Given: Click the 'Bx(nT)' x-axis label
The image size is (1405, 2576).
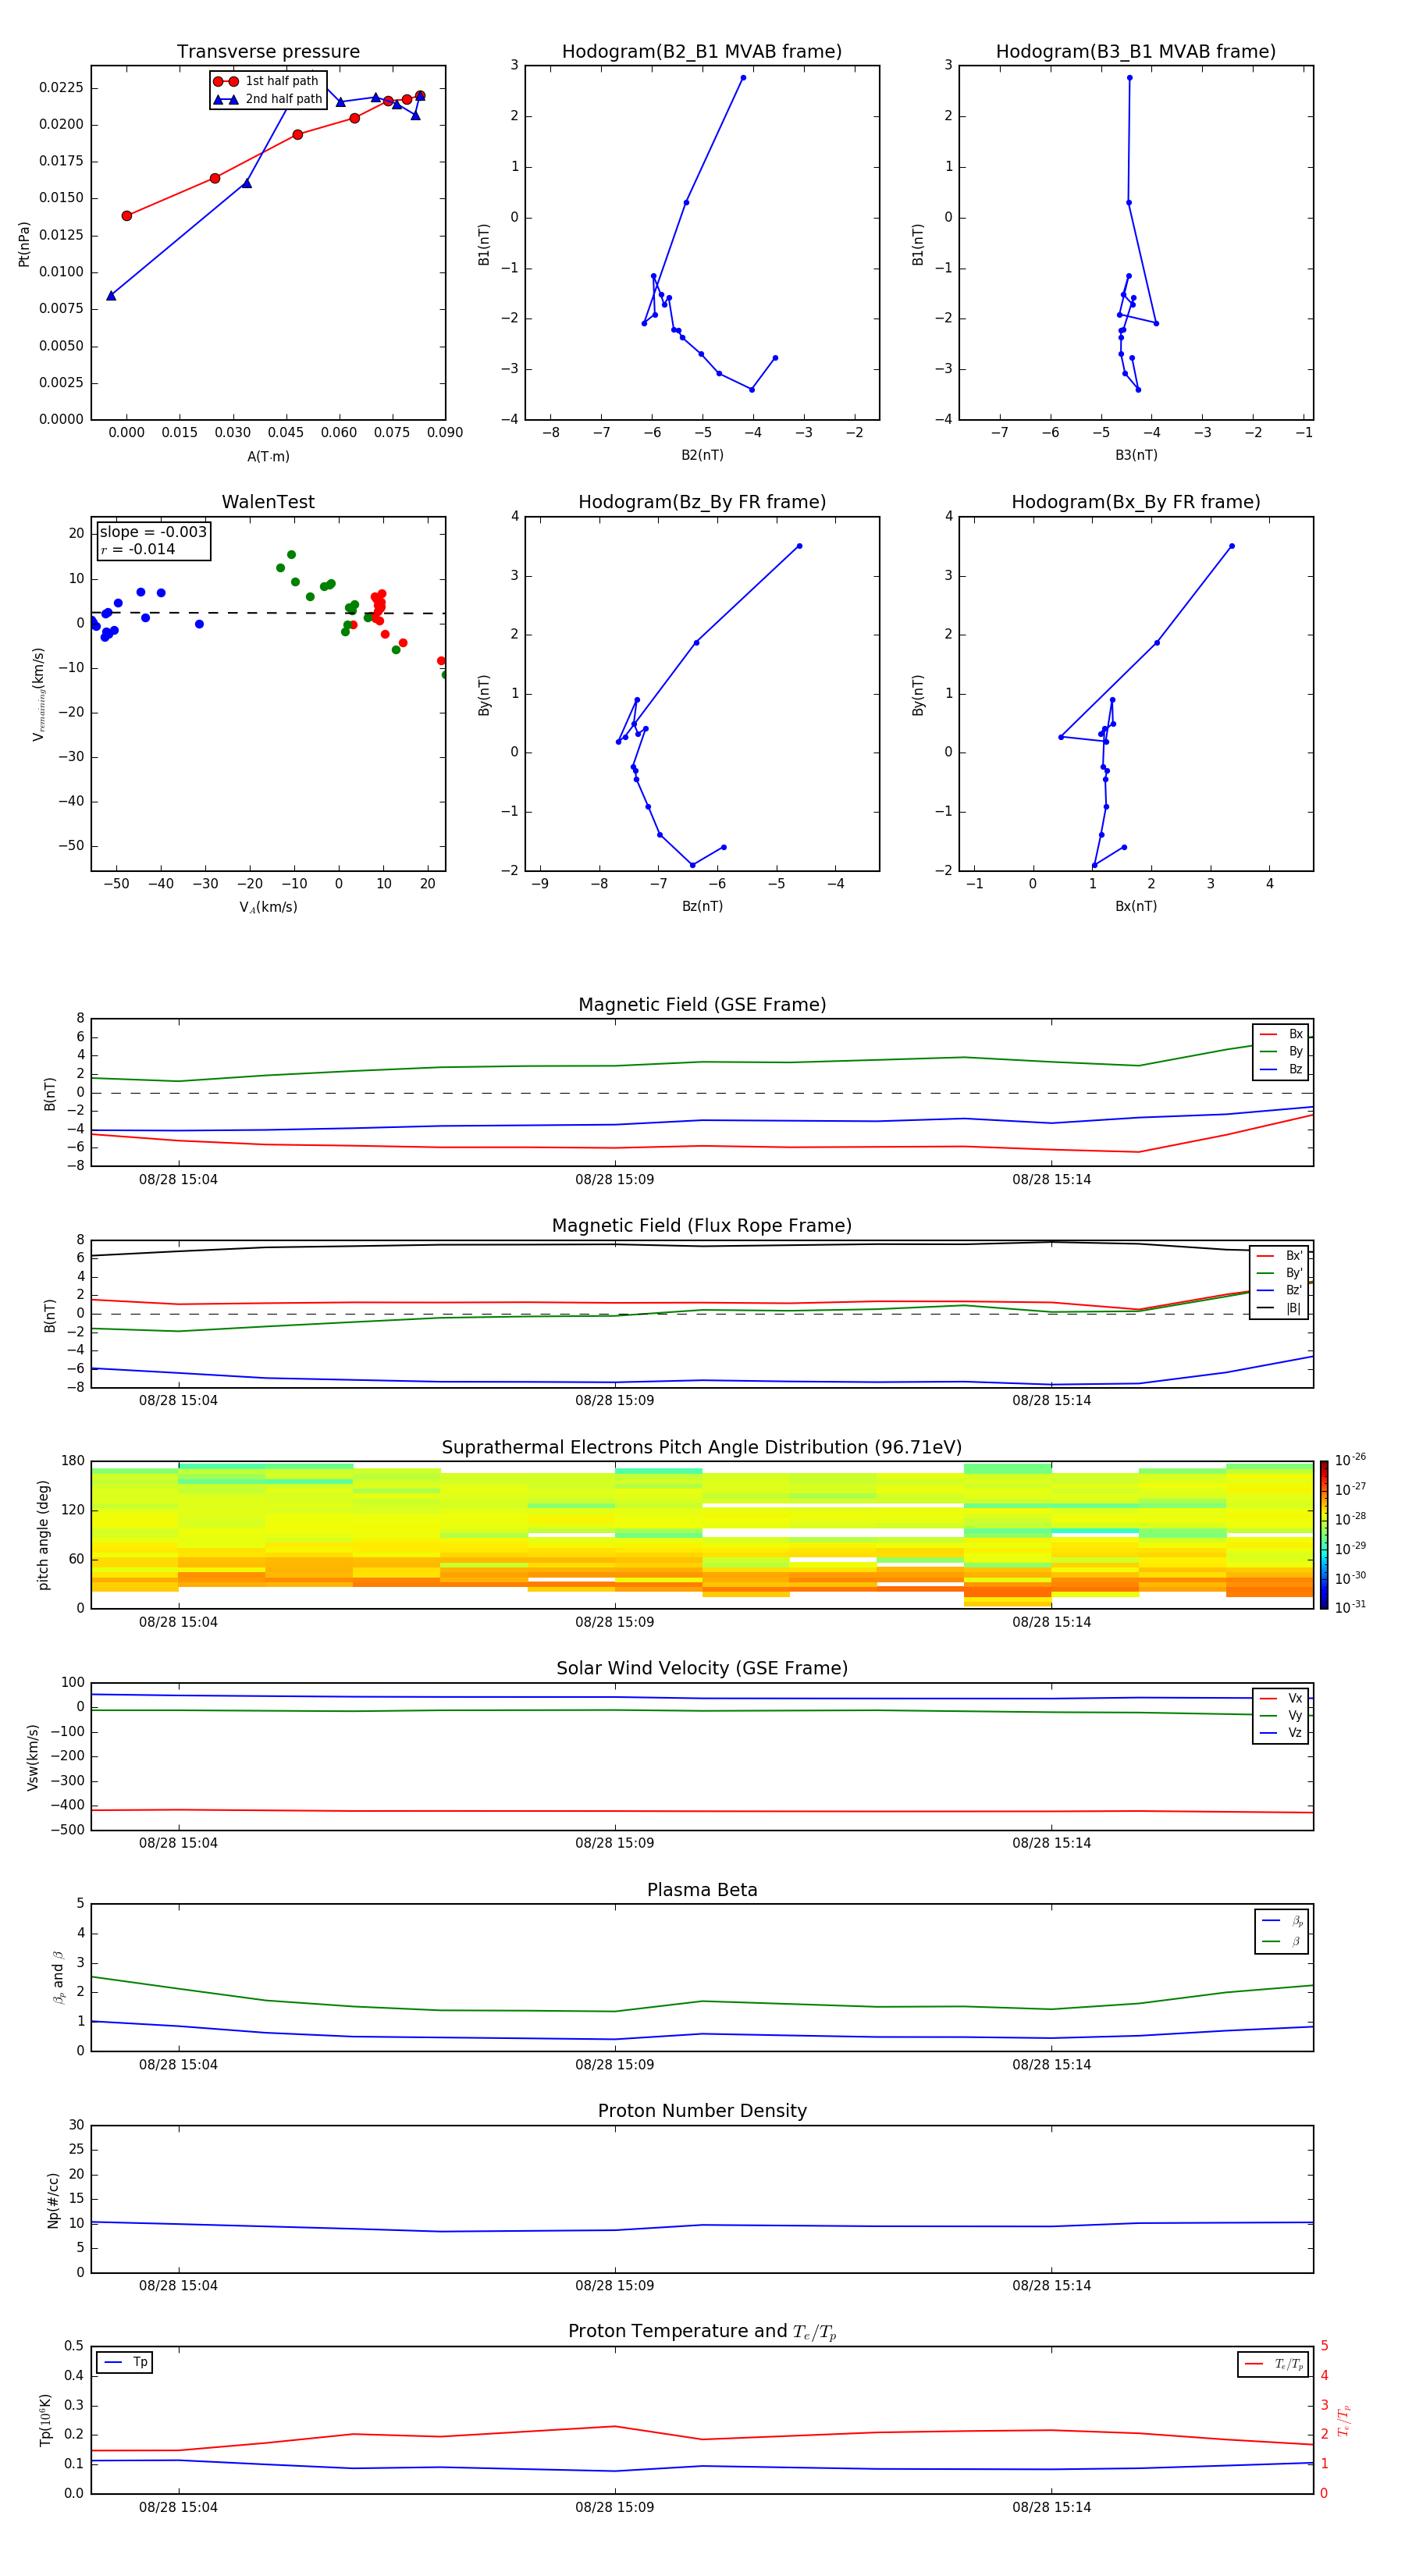Looking at the screenshot, I should pyautogui.click(x=1136, y=906).
